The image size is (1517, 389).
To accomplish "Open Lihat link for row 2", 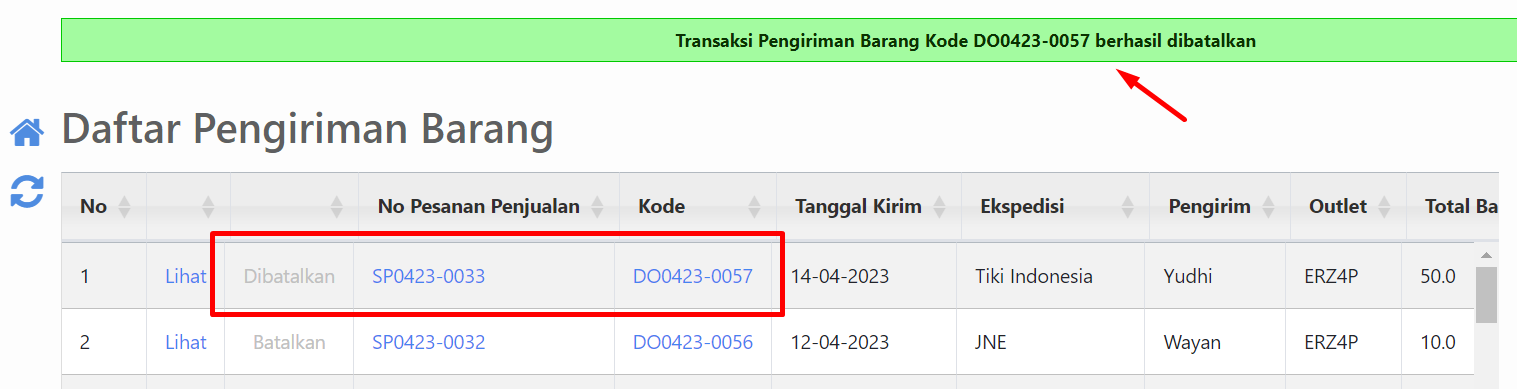I will coord(186,342).
